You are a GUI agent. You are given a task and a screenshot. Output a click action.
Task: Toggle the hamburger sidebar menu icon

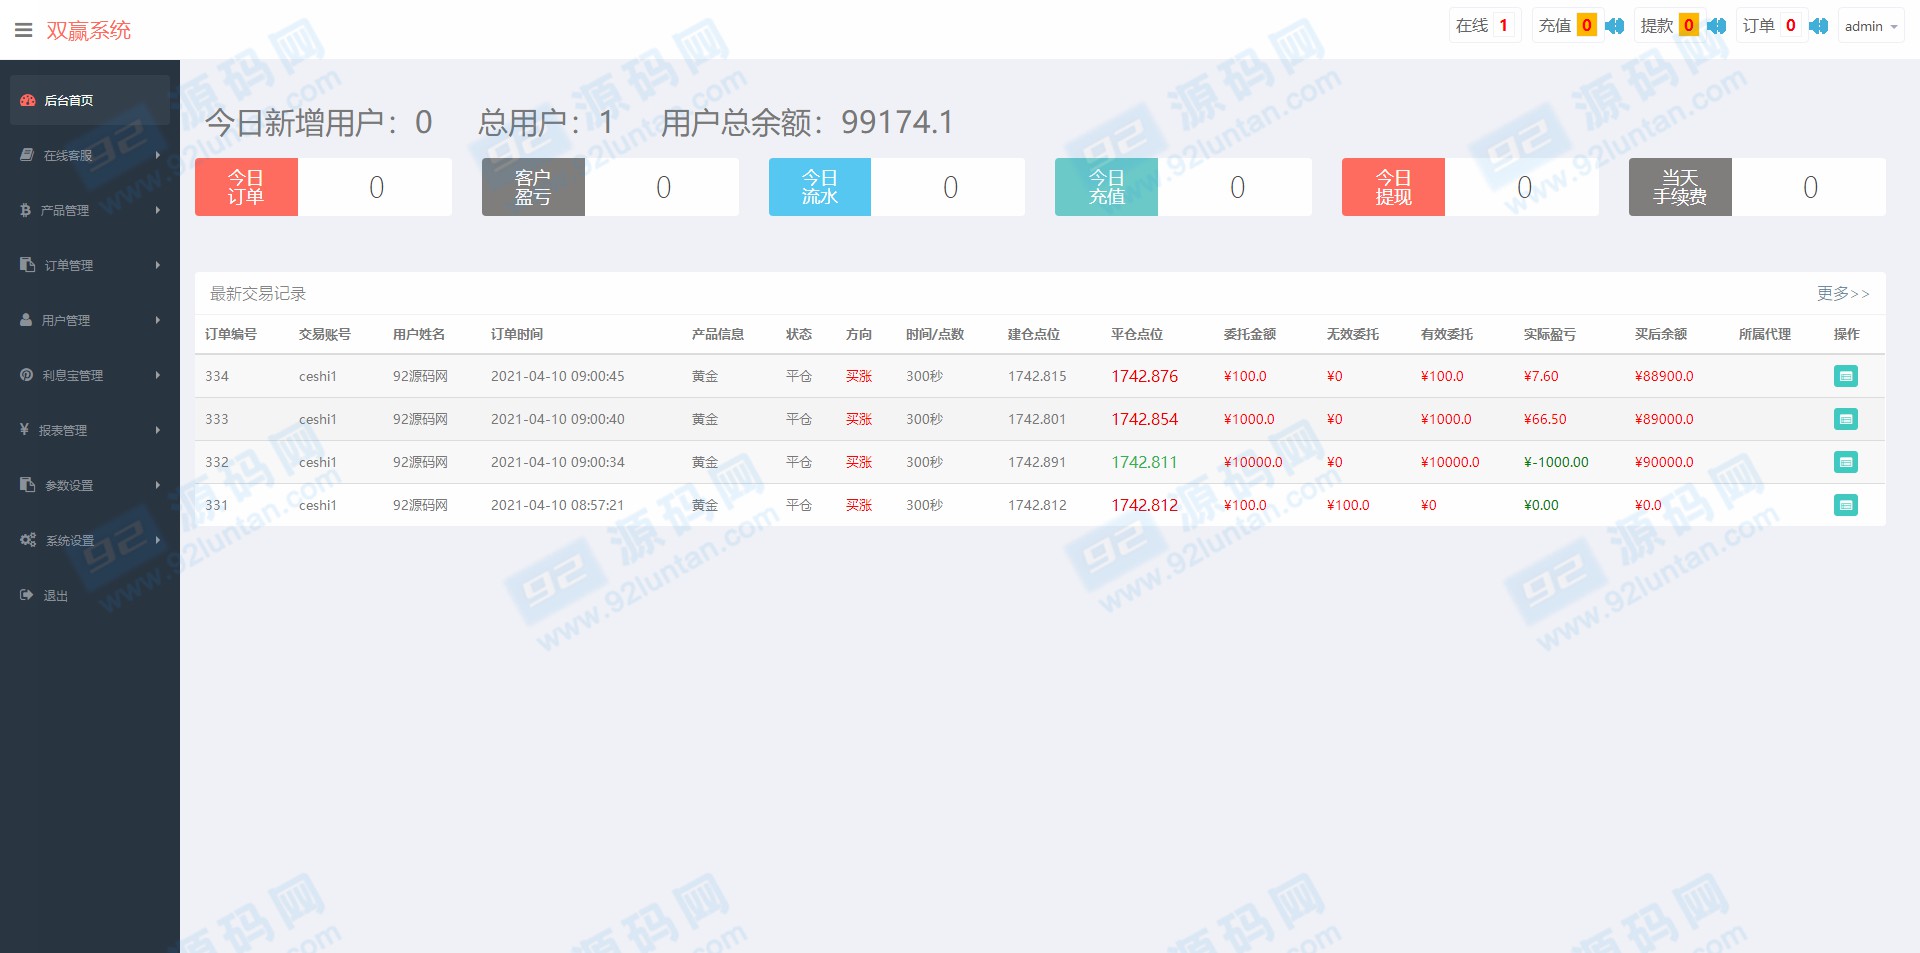23,30
